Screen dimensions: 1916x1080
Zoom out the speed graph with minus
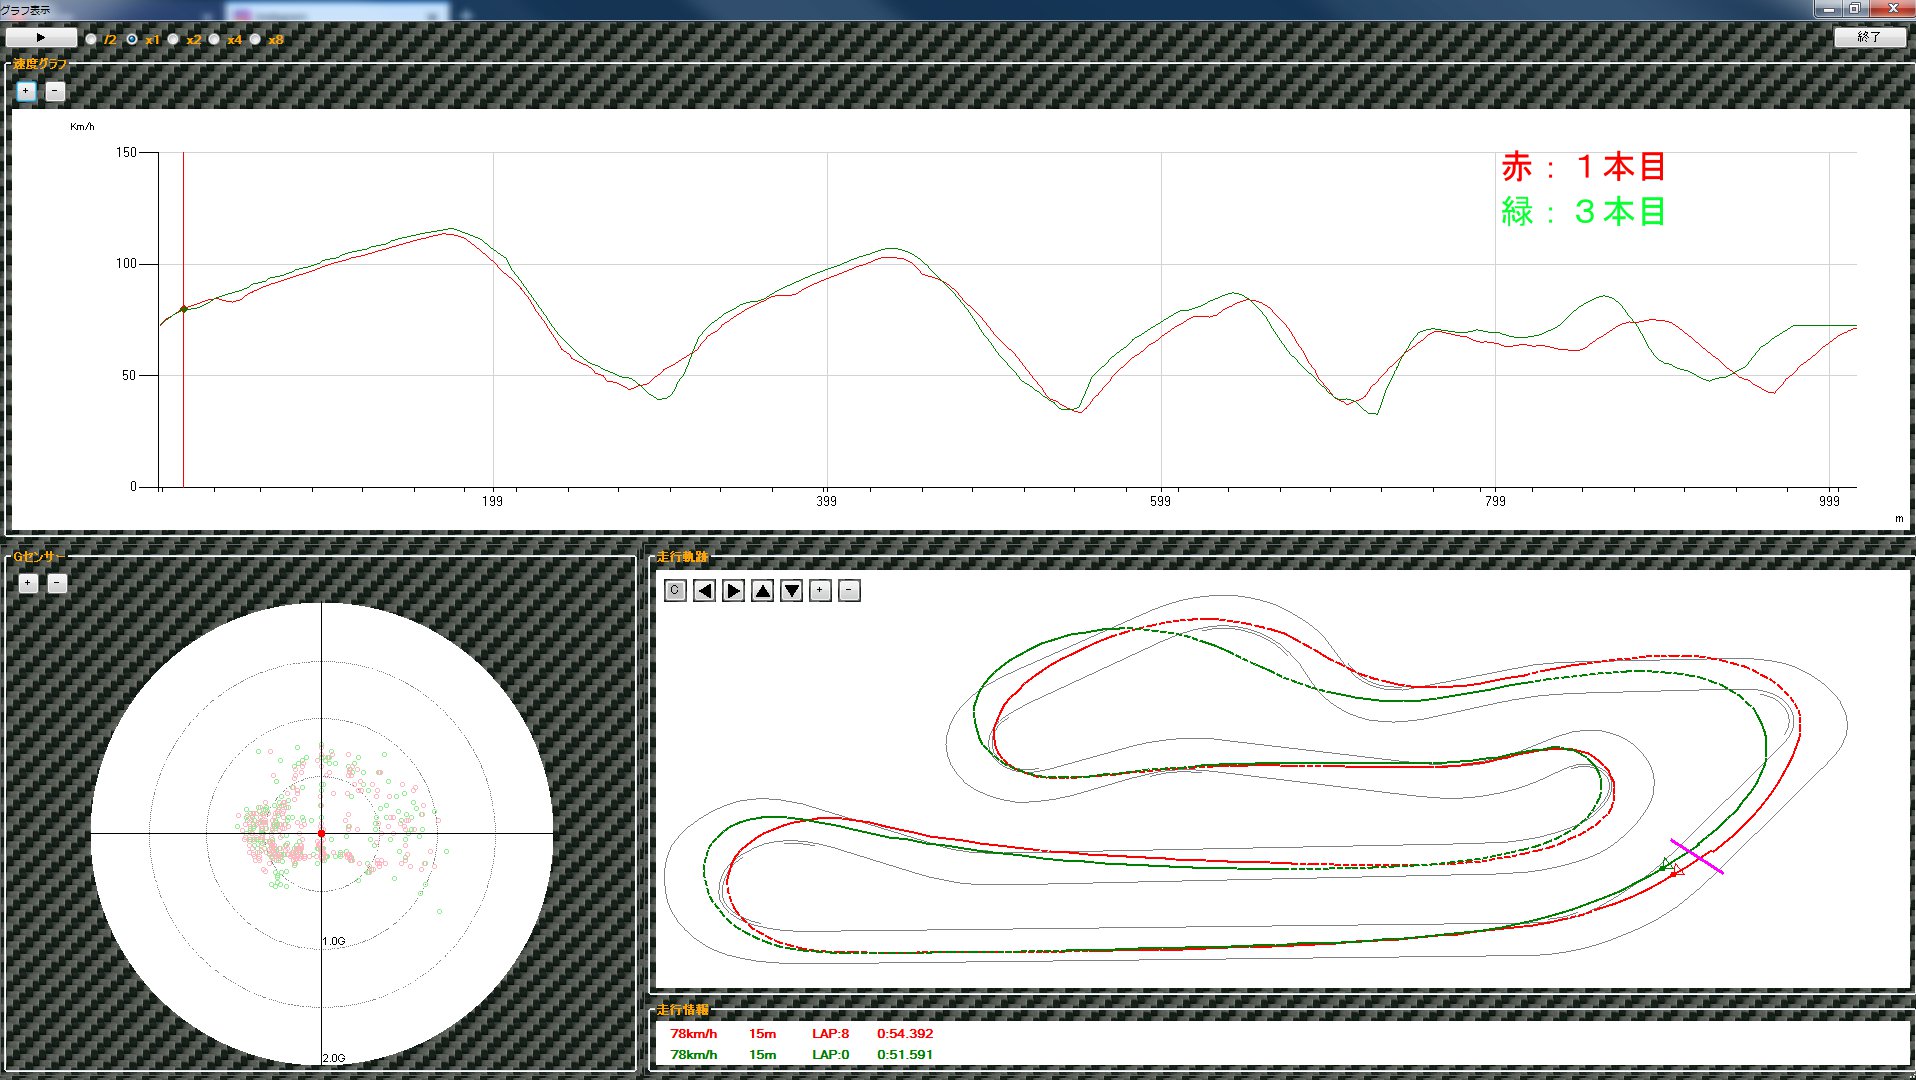(x=55, y=91)
